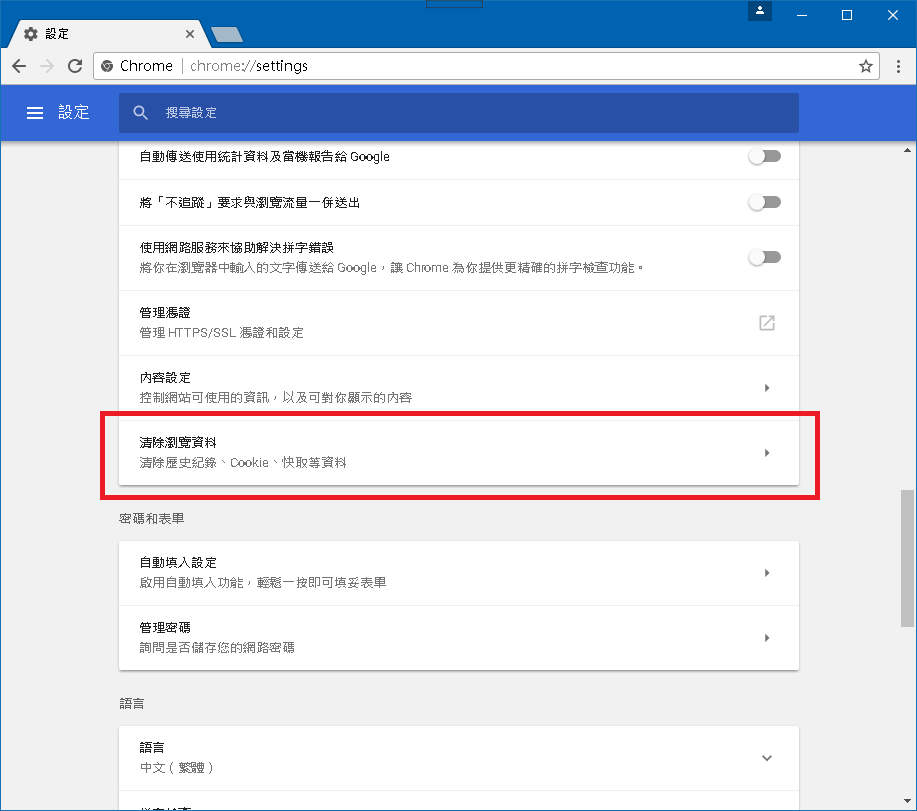Enable the 不追蹤 request toggle
This screenshot has height=811, width=917.
point(764,202)
